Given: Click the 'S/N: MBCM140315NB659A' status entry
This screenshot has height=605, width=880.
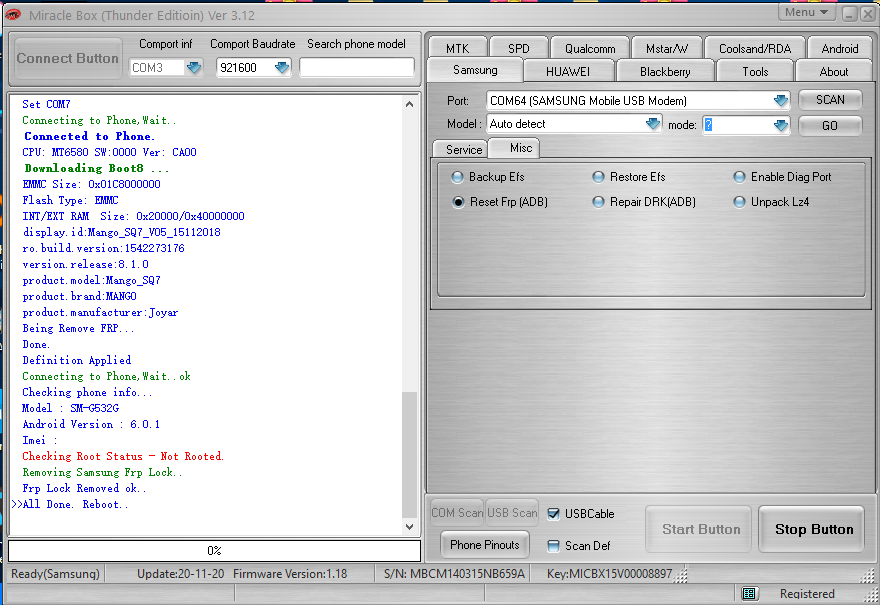Looking at the screenshot, I should click(x=454, y=574).
